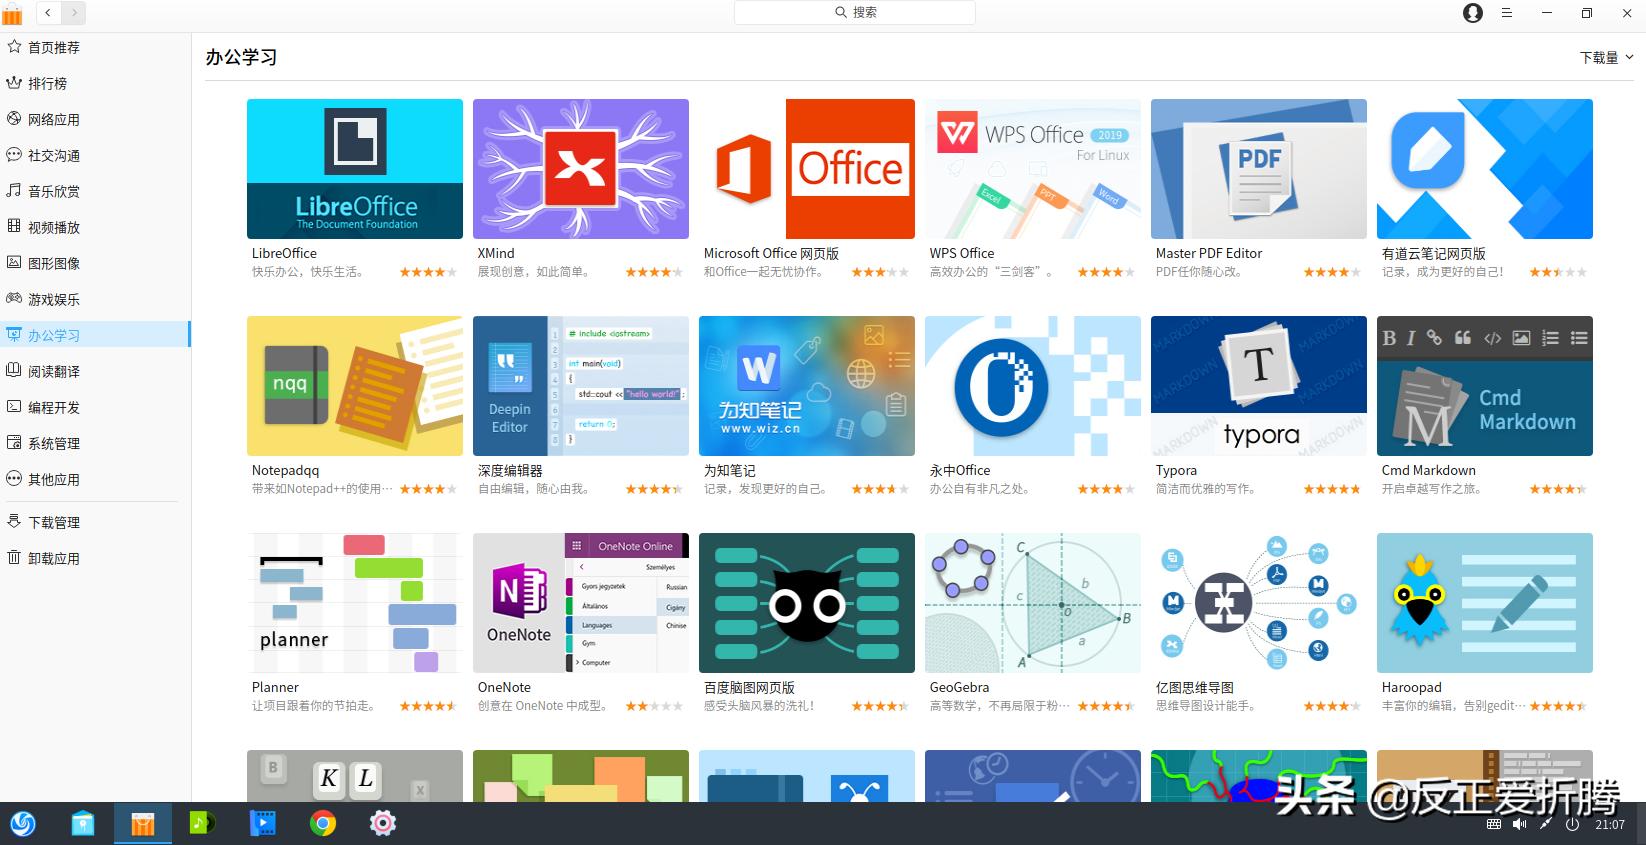Open 卸载应用 uninstall page
The image size is (1646, 845).
95,558
